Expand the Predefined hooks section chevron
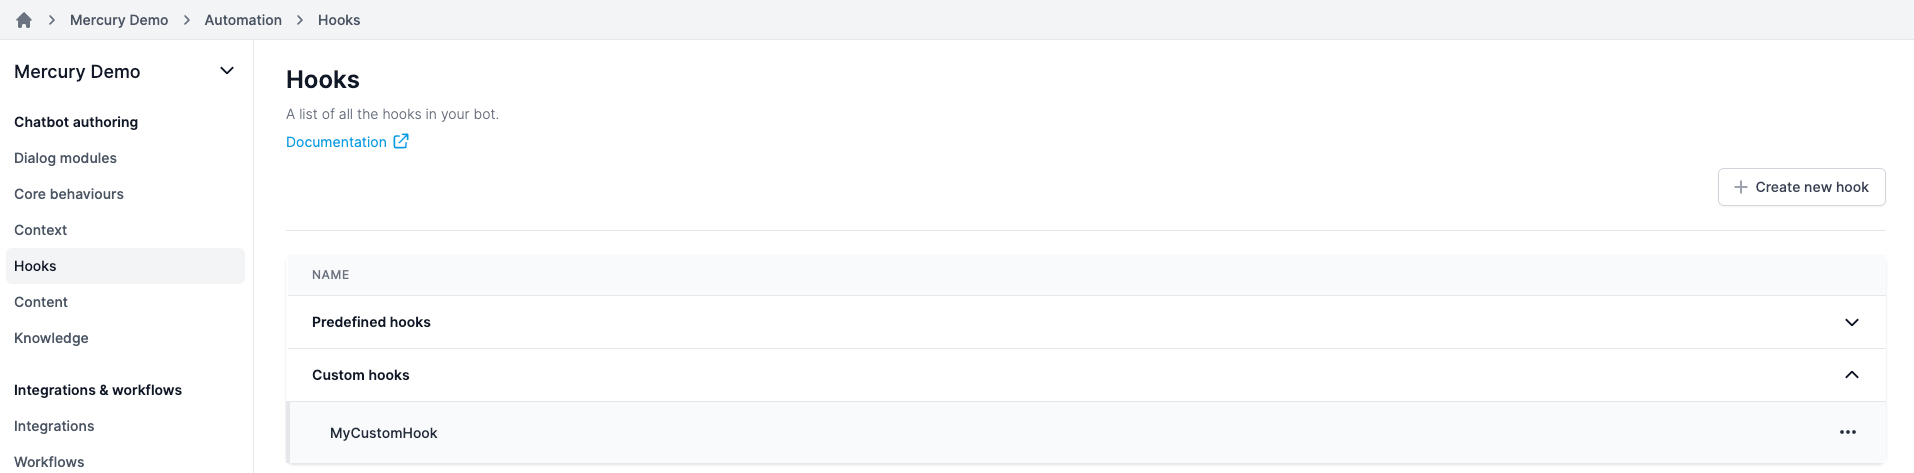 pos(1851,322)
